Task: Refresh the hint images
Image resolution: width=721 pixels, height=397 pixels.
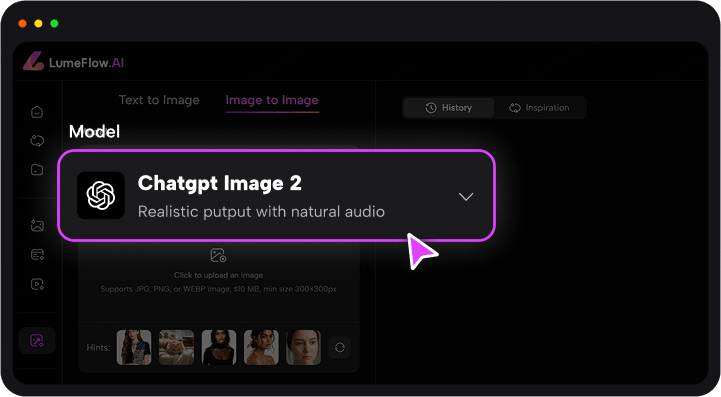Action: 340,347
